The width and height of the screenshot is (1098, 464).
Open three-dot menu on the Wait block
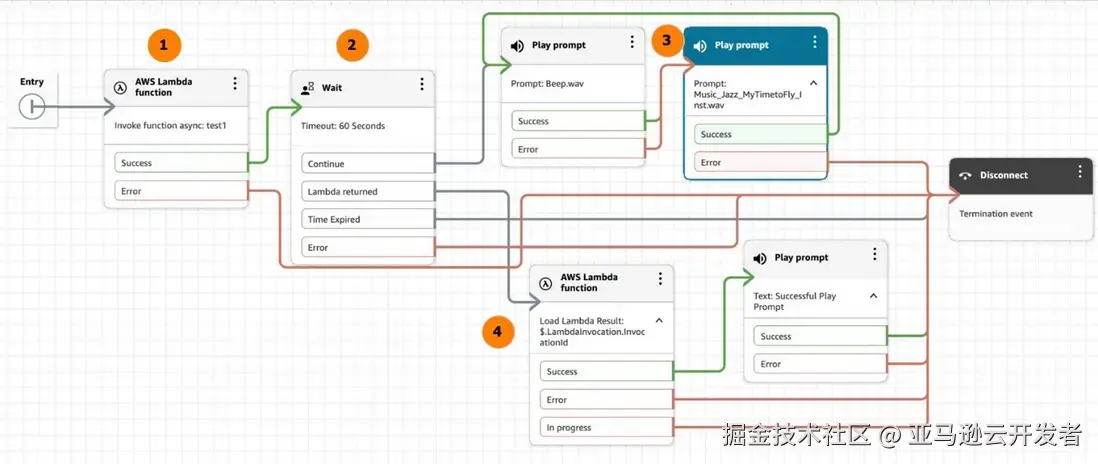pyautogui.click(x=422, y=85)
